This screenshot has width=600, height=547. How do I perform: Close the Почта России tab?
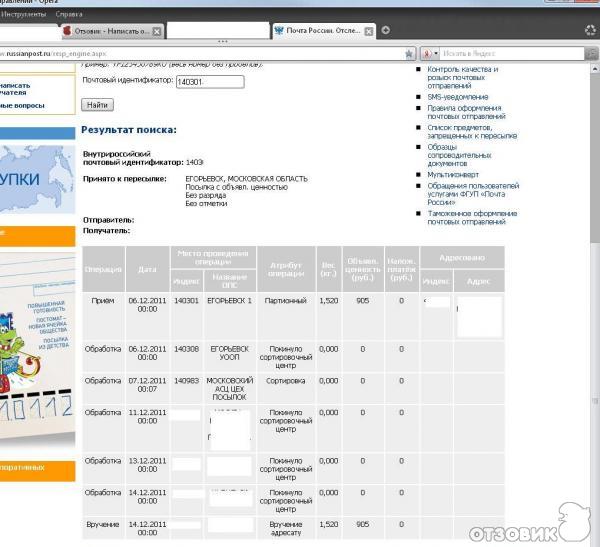point(369,31)
